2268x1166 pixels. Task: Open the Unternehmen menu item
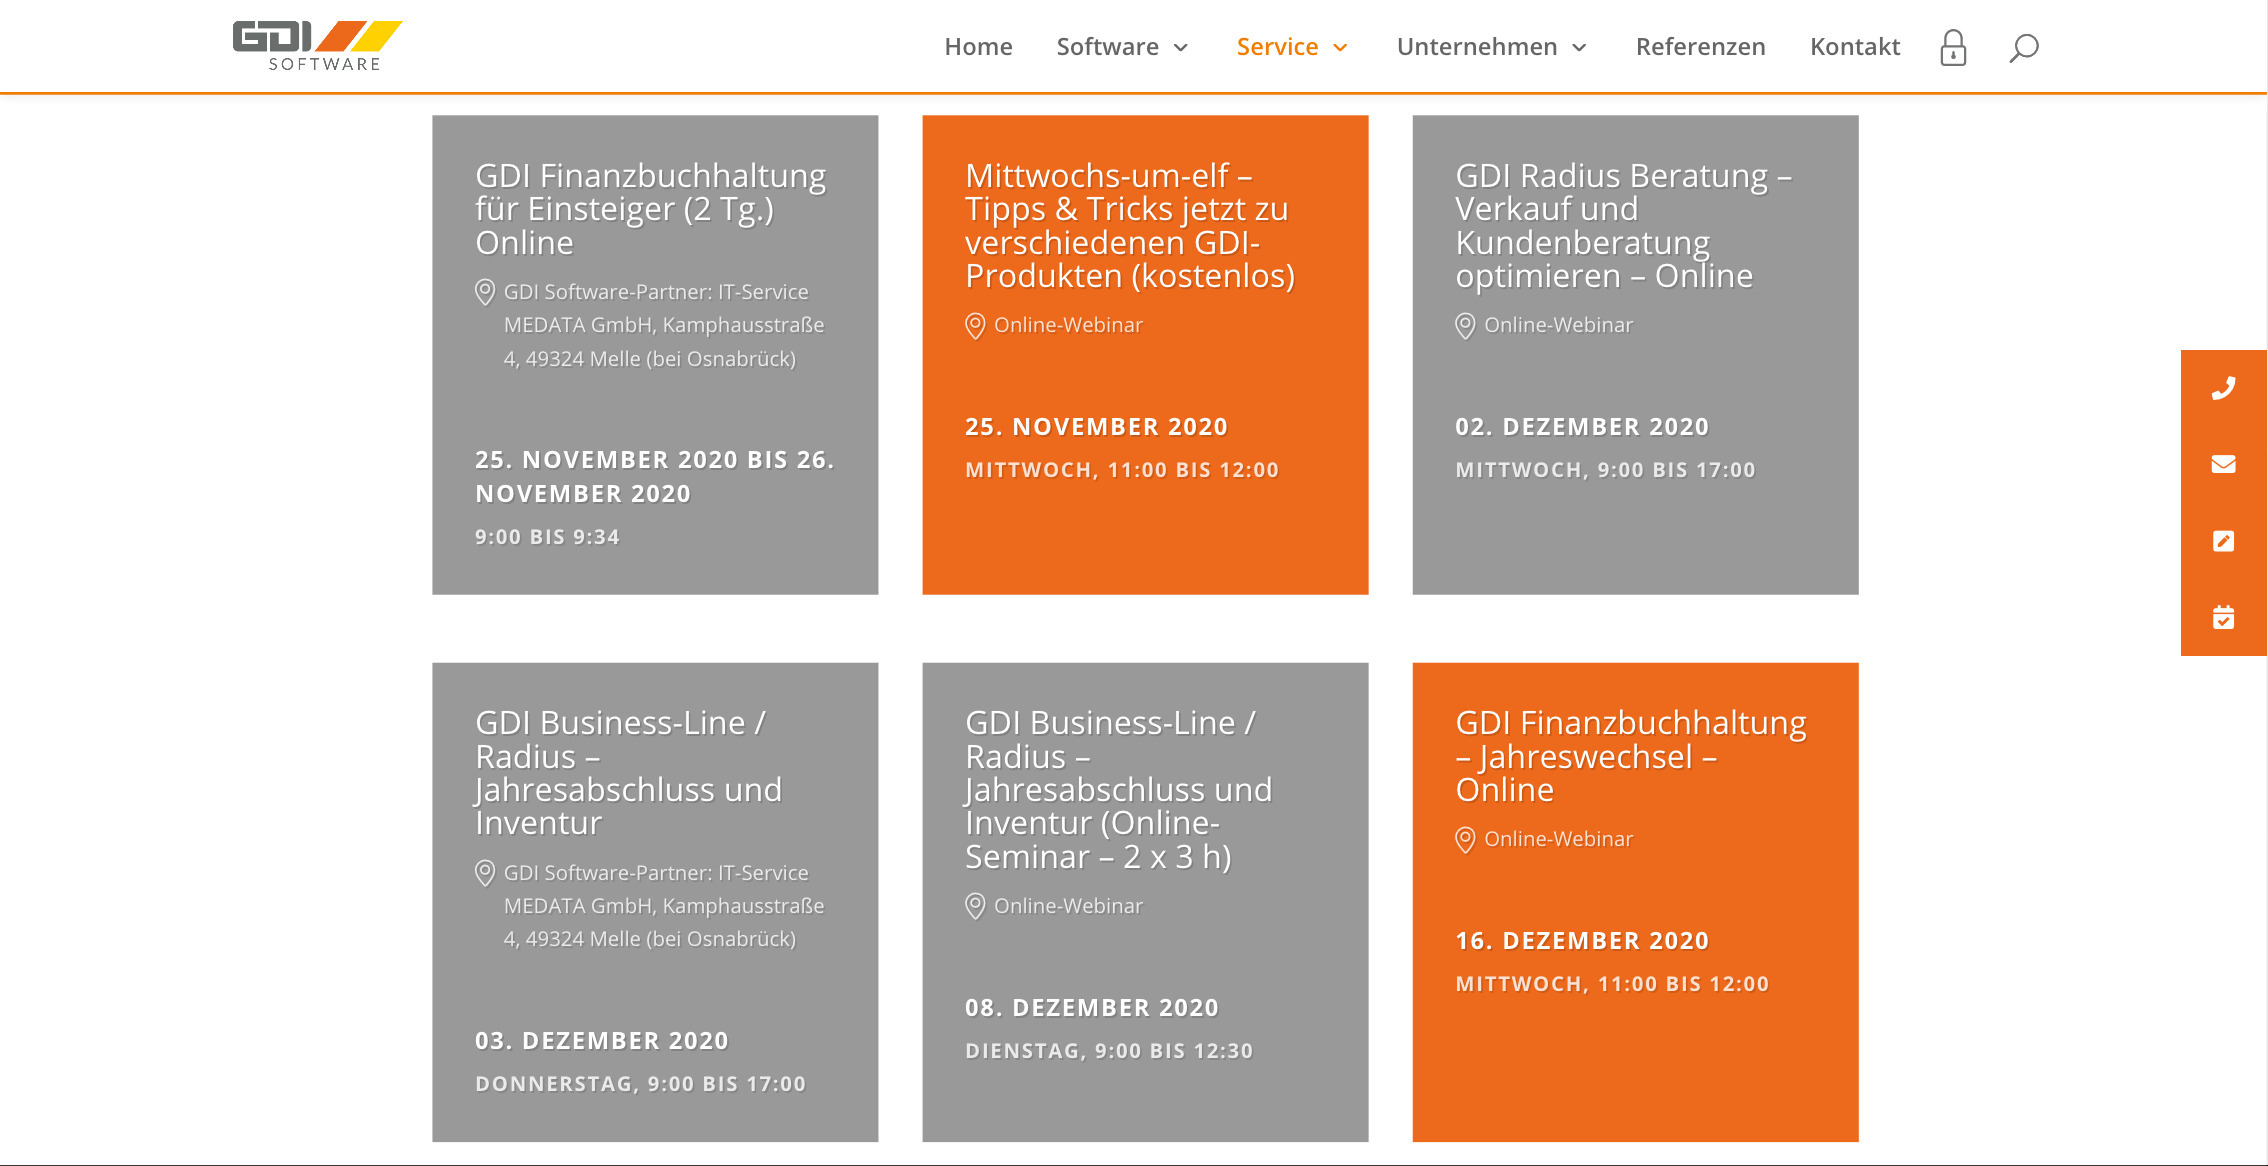[1477, 47]
